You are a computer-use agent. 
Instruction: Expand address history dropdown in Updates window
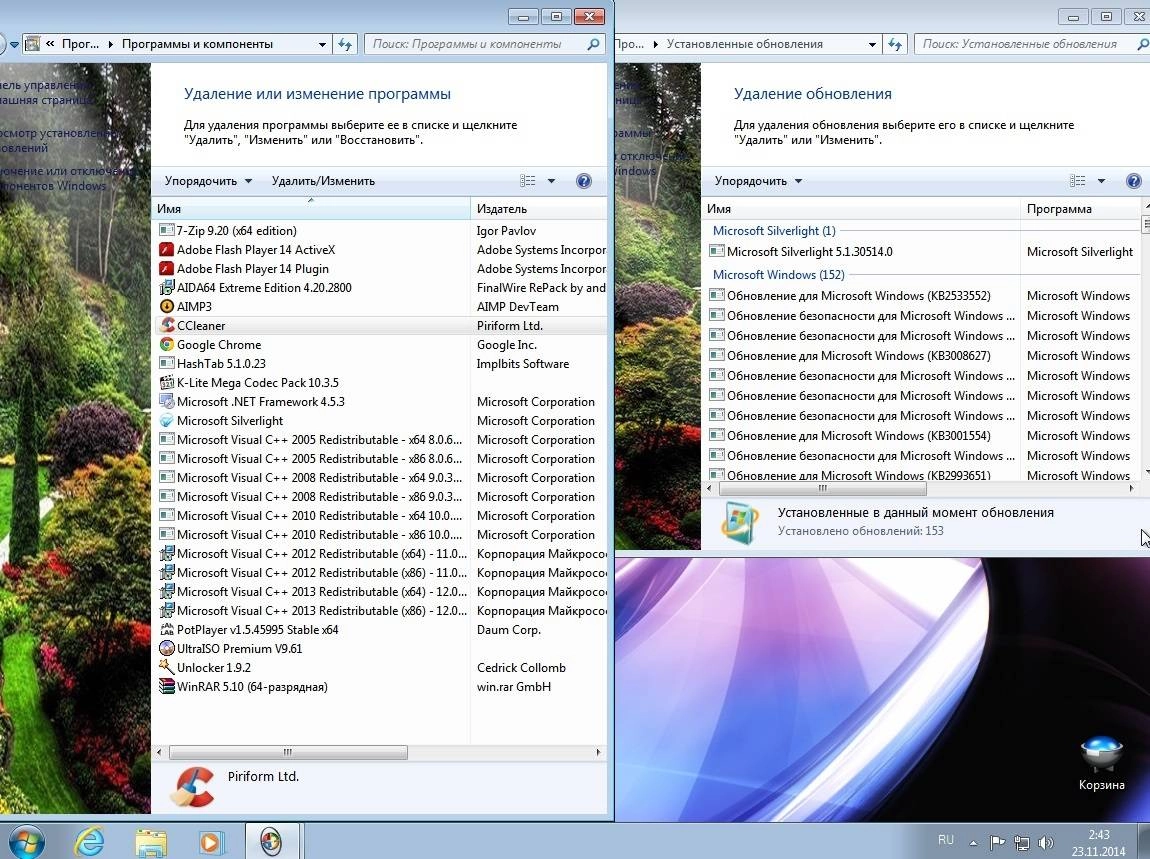click(x=872, y=44)
